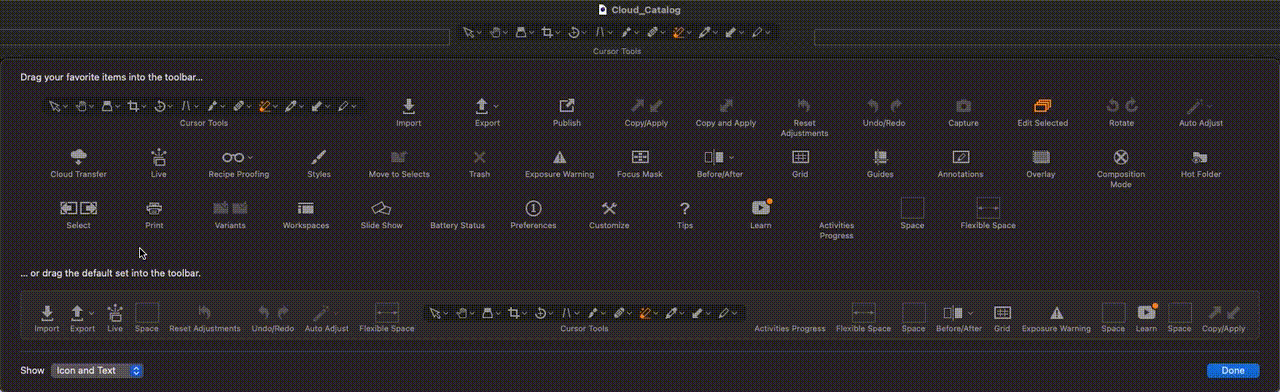Click the Composition Mode icon
Image resolution: width=1280 pixels, height=392 pixels.
(x=1121, y=157)
